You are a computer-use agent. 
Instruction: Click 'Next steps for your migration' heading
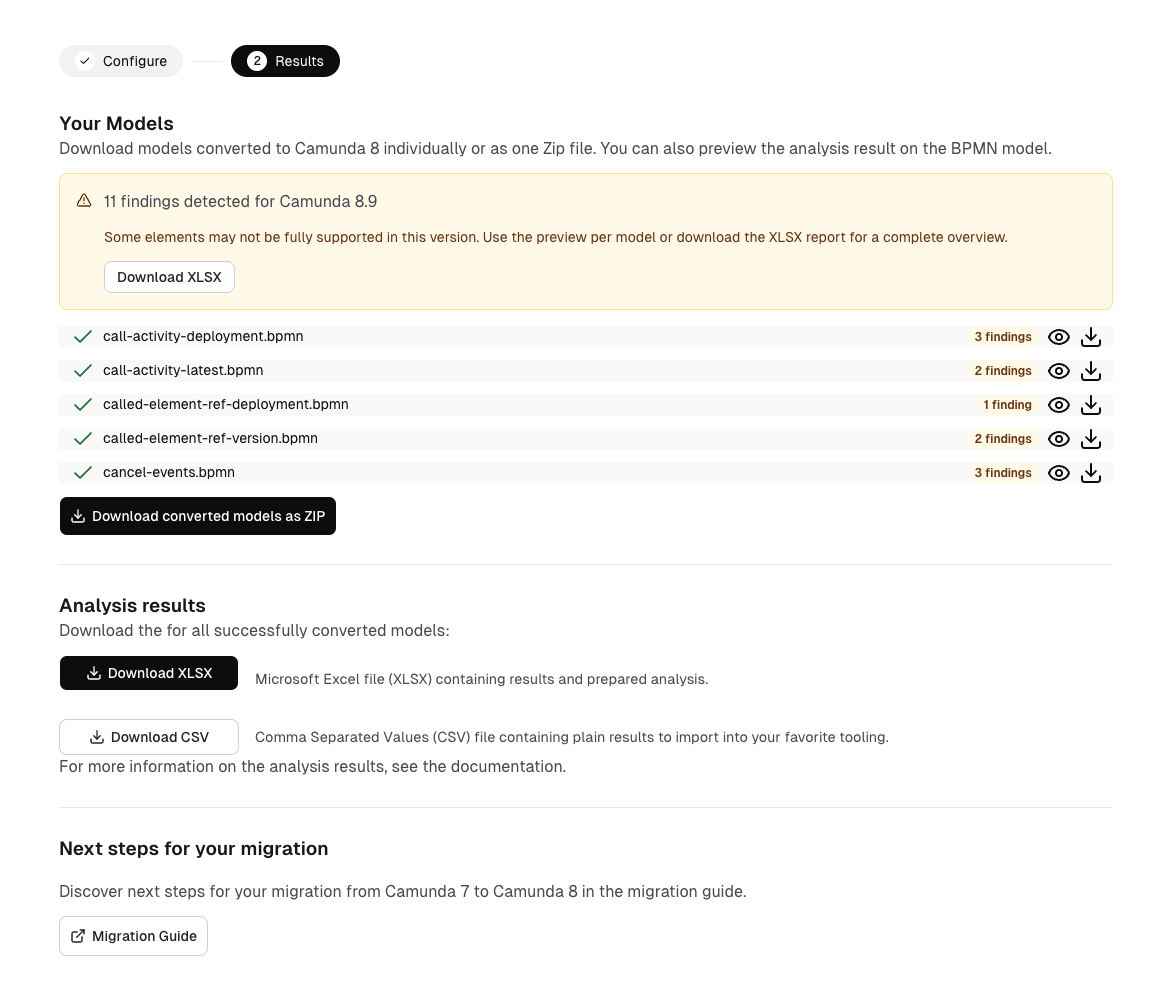(194, 849)
